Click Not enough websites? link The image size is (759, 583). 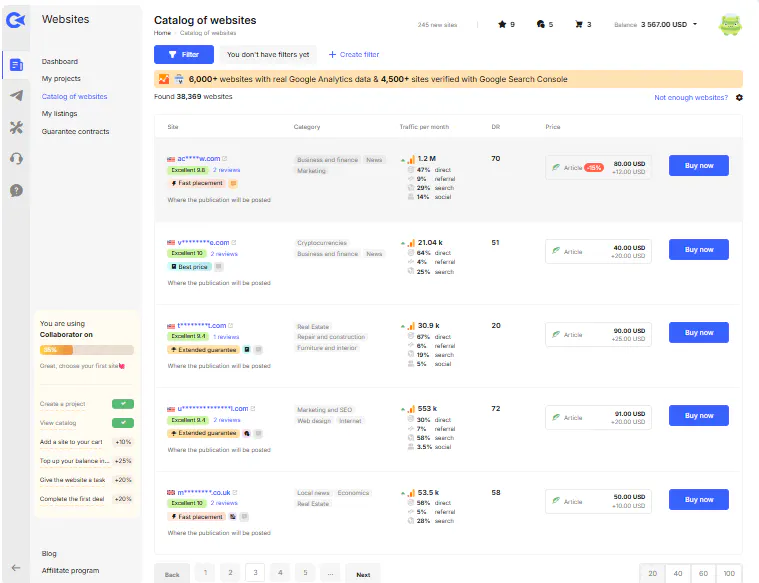(x=691, y=97)
